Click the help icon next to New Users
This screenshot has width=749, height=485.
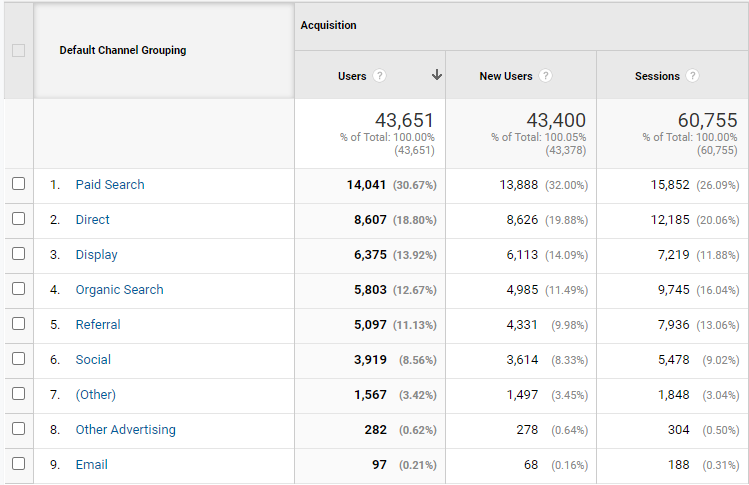point(546,75)
